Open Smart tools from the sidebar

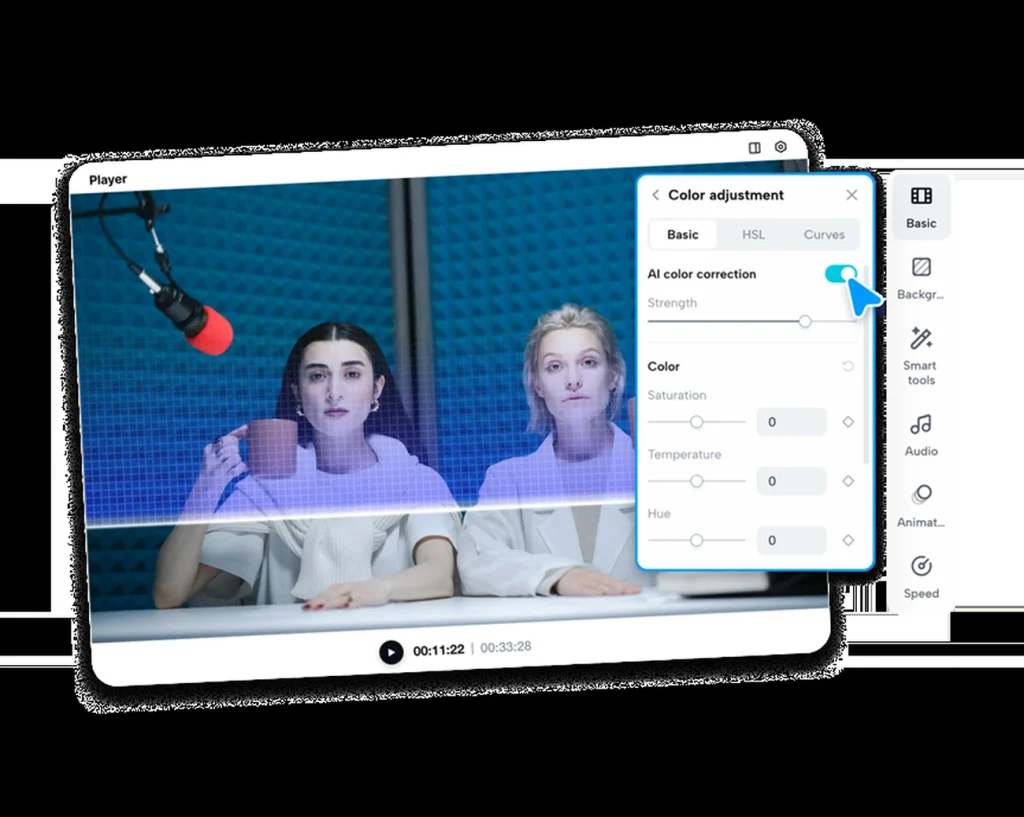pos(920,355)
